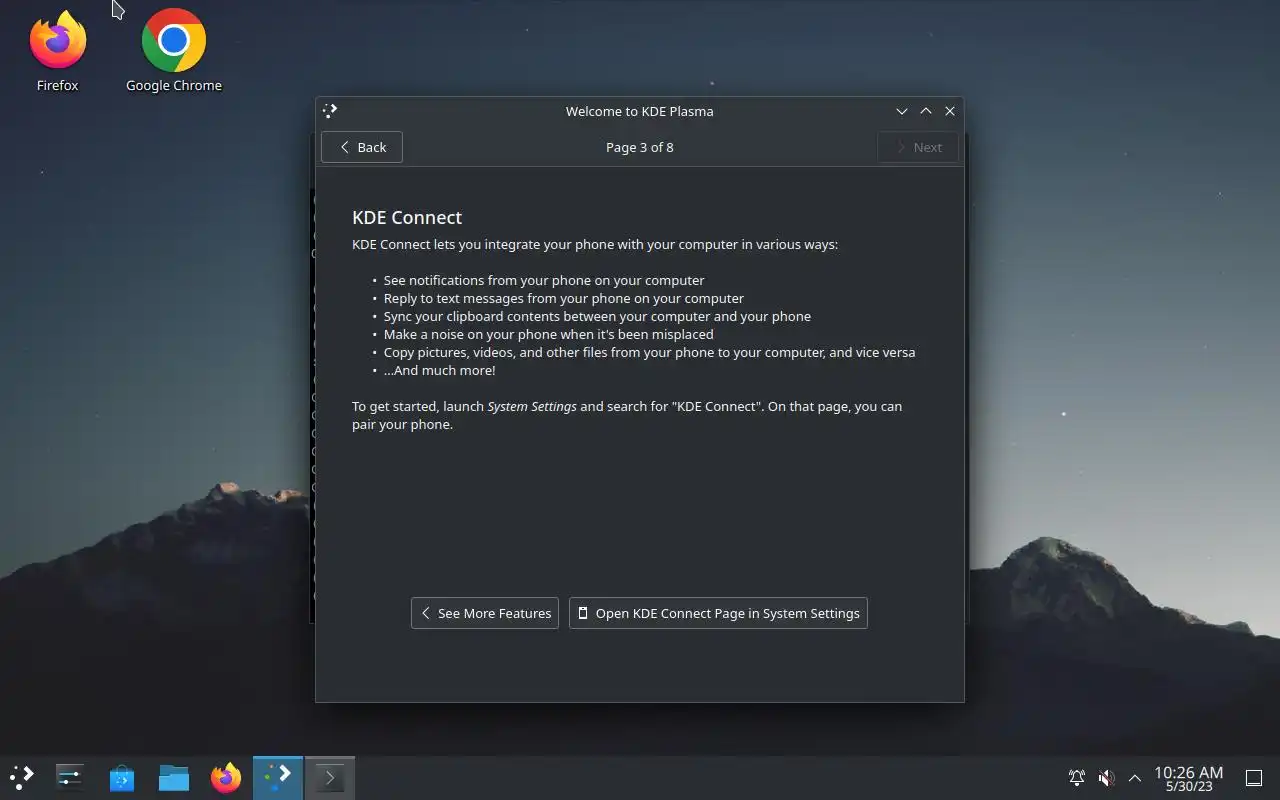Click the See More Features button
Image resolution: width=1280 pixels, height=800 pixels.
point(485,613)
